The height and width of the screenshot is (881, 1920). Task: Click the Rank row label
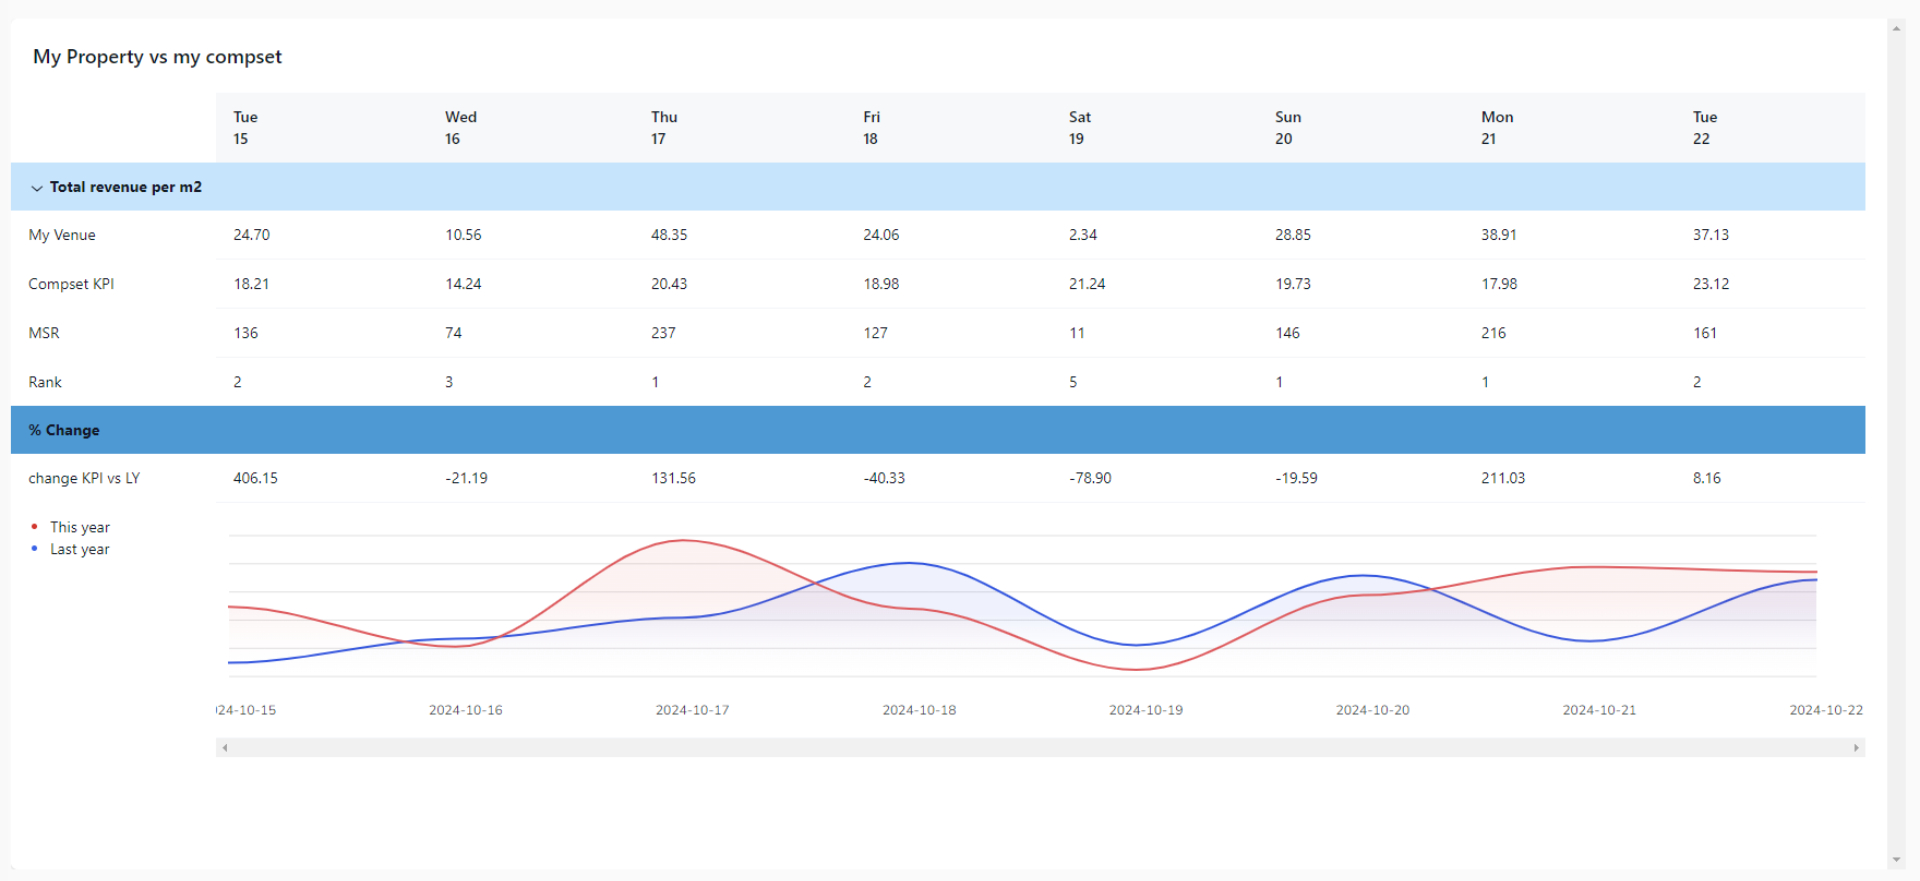click(45, 382)
